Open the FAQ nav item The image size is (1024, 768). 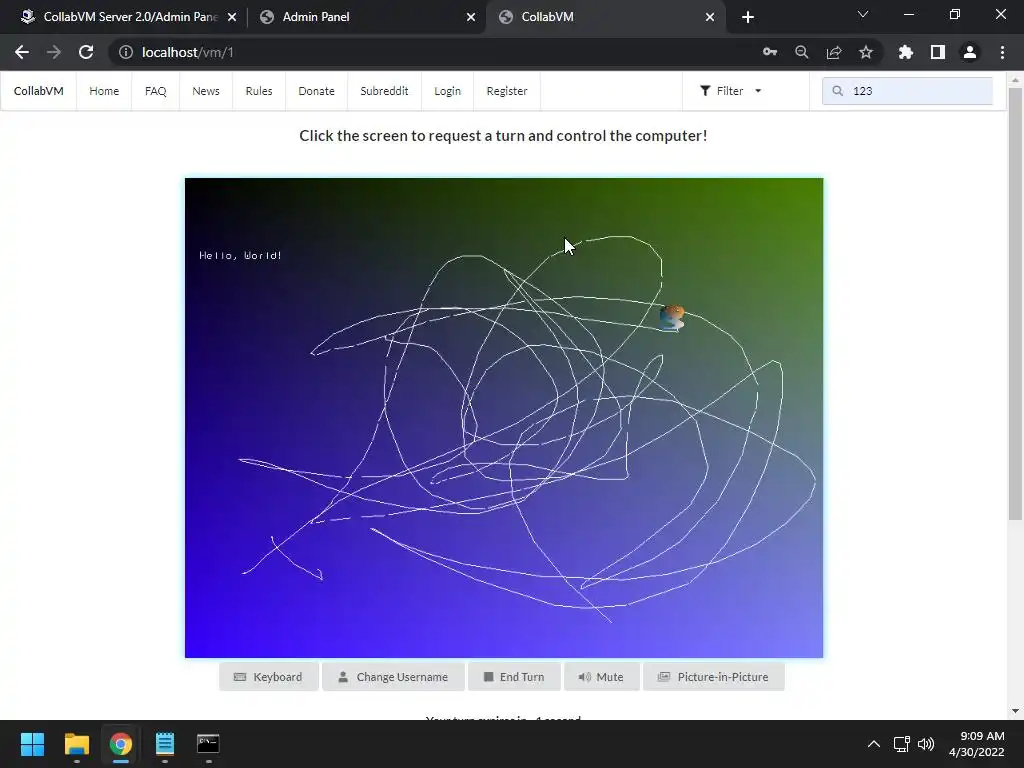tap(155, 91)
